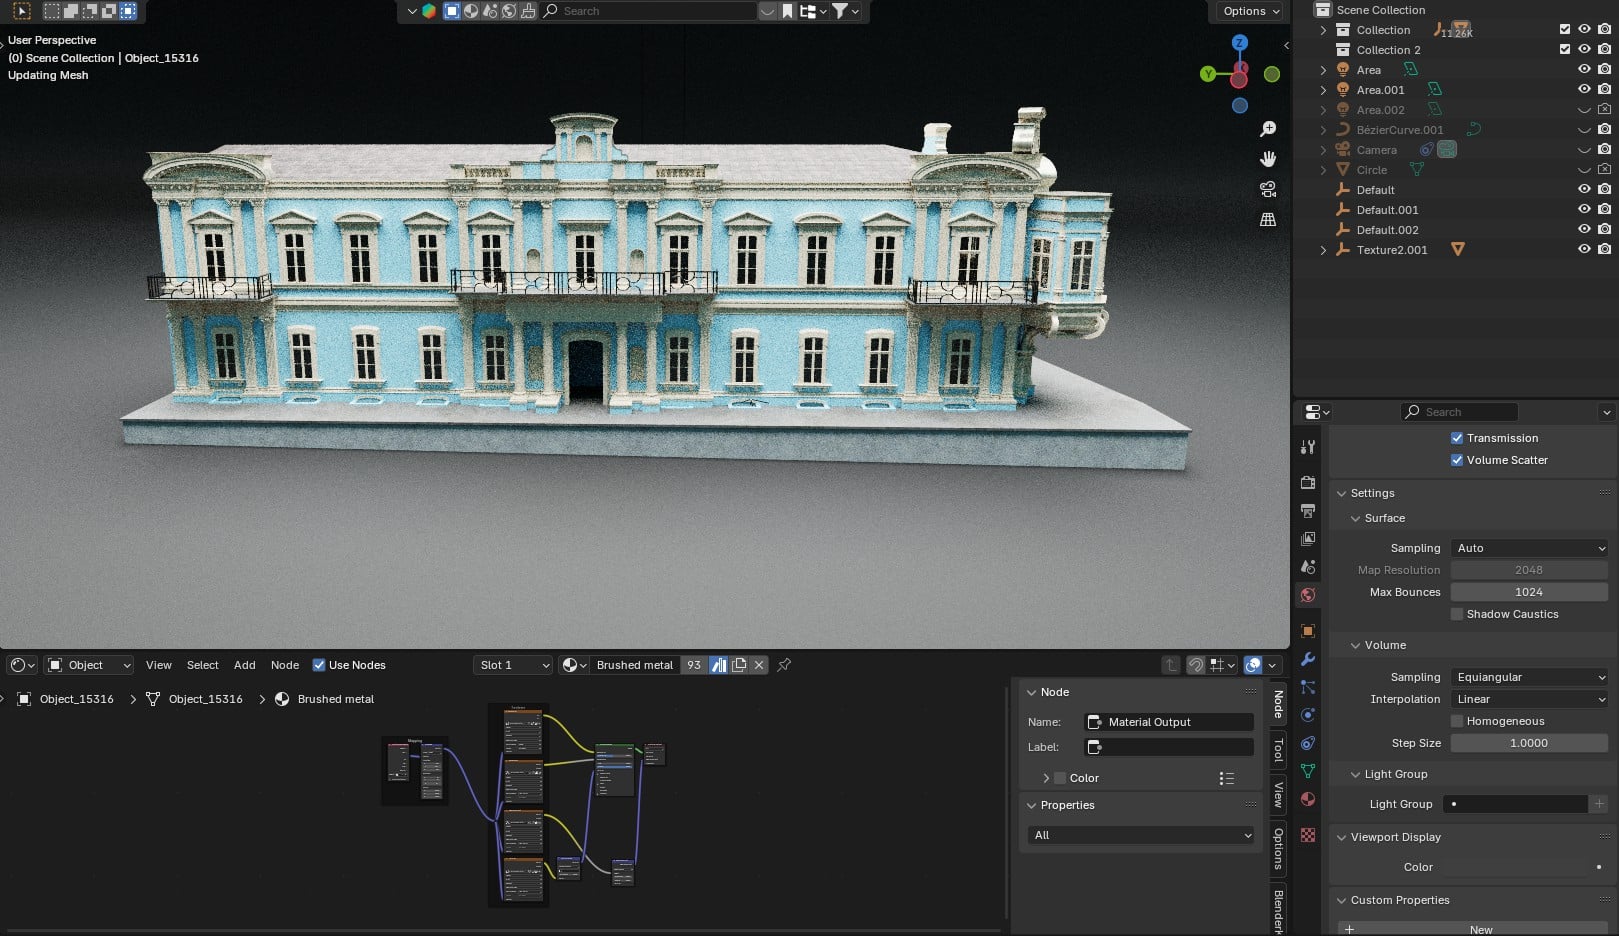
Task: Expand the Collection in the Scene Collection outliner
Action: 1323,30
